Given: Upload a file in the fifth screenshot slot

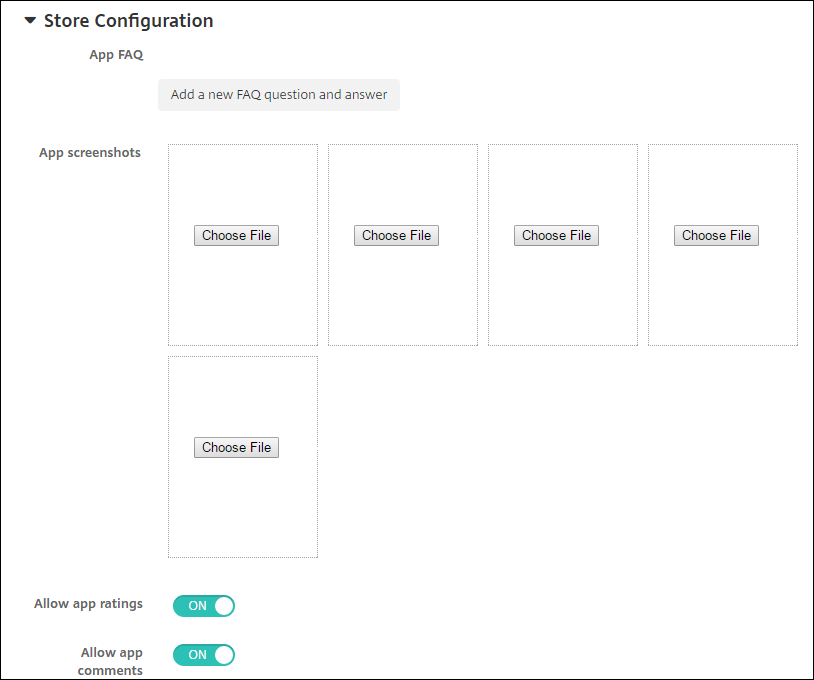Looking at the screenshot, I should pos(236,447).
